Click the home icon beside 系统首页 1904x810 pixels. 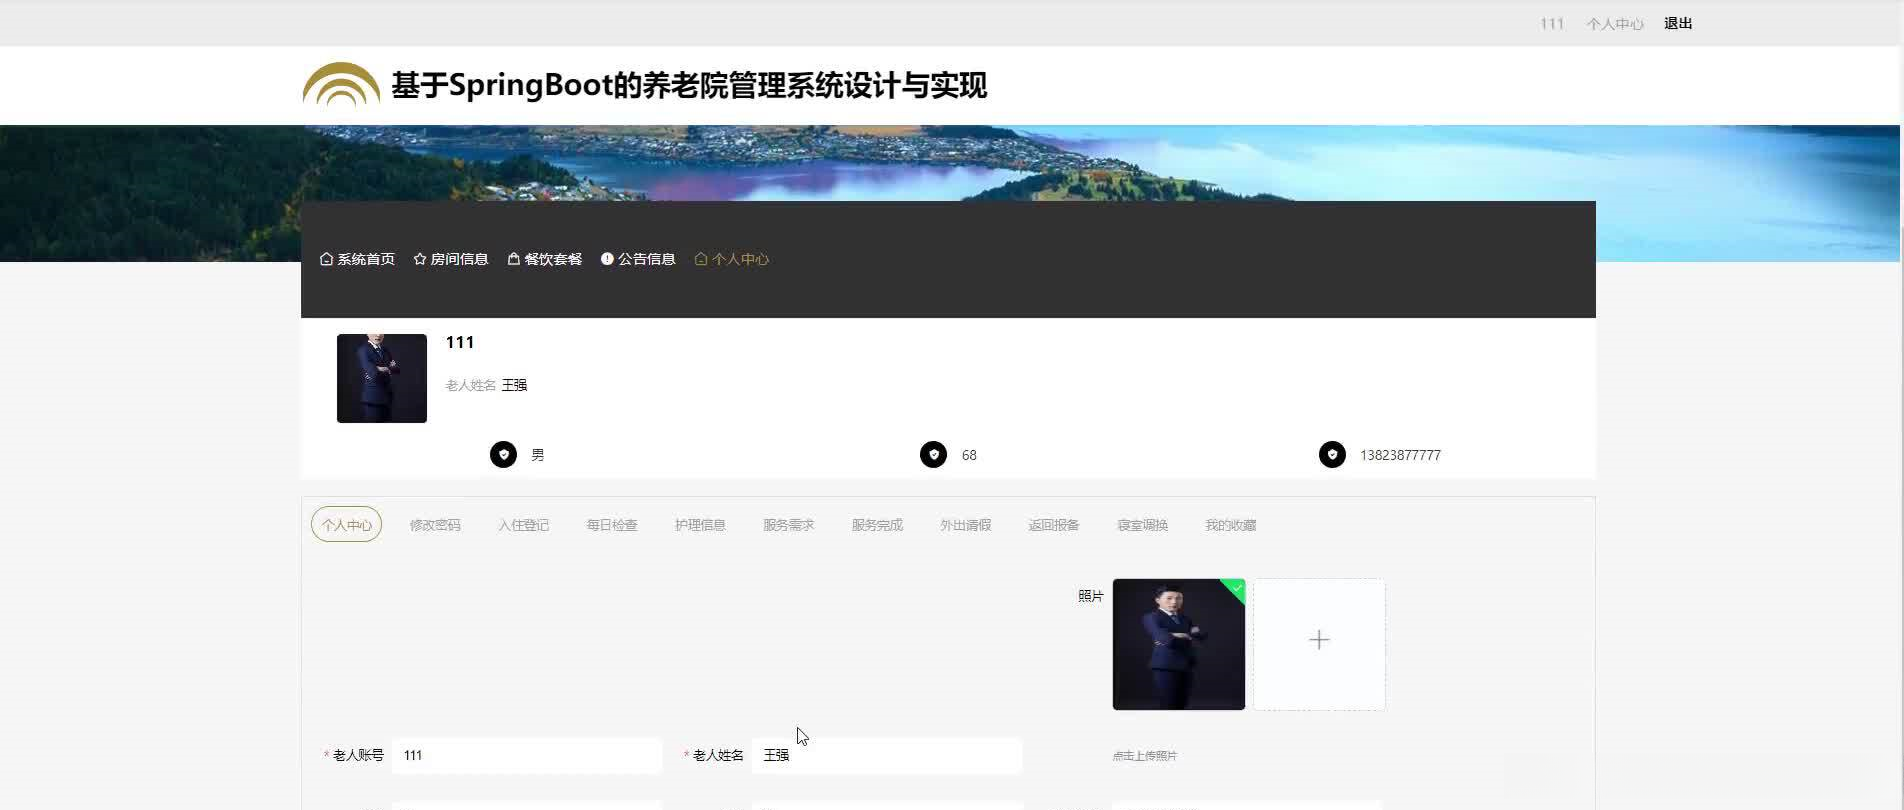point(326,259)
